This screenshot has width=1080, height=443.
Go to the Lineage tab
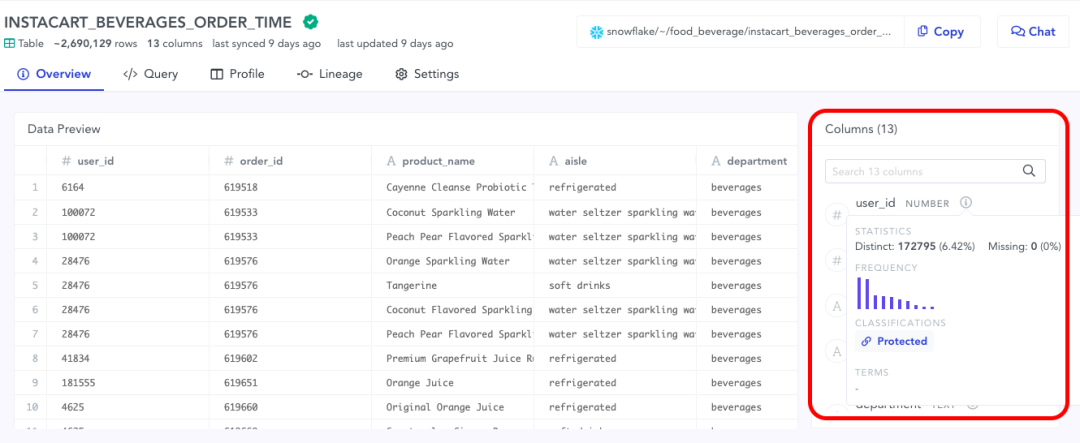330,74
